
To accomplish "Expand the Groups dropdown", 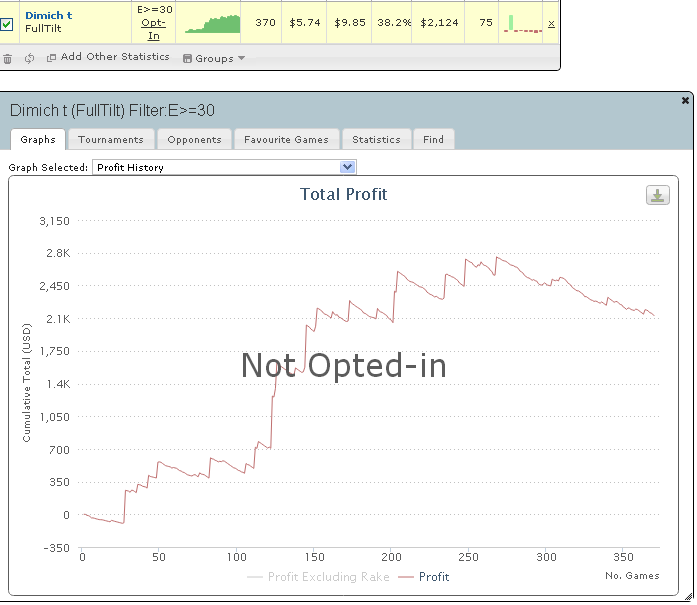I will click(214, 58).
